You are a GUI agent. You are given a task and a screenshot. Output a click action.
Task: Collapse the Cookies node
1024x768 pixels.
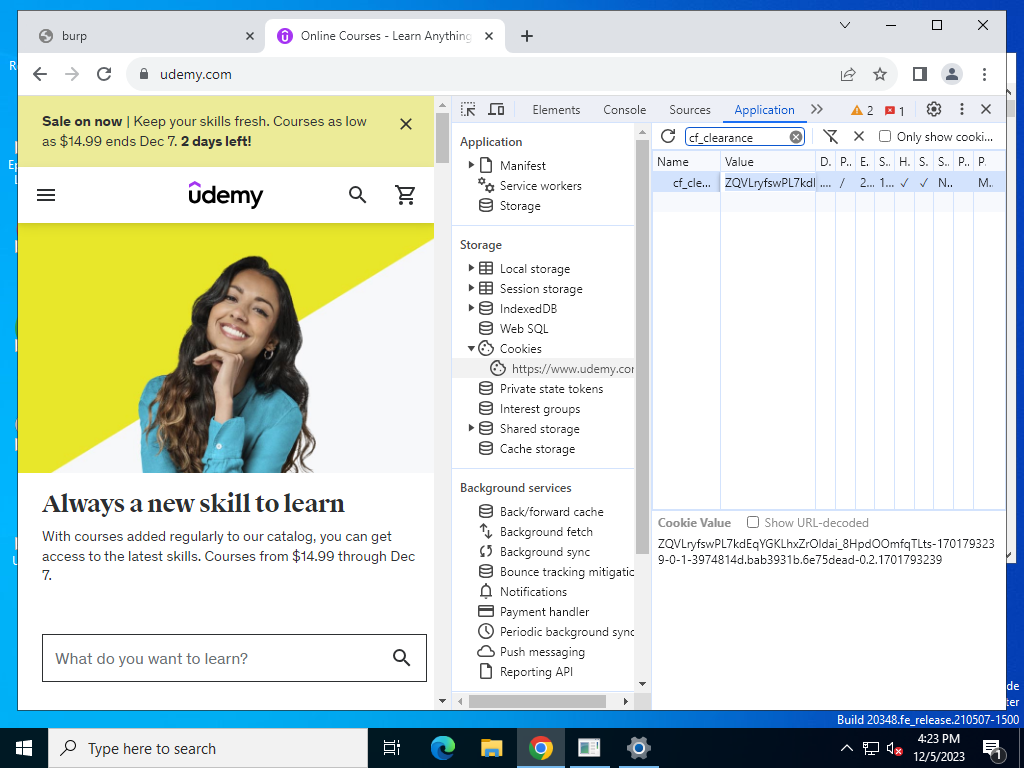[x=471, y=349]
